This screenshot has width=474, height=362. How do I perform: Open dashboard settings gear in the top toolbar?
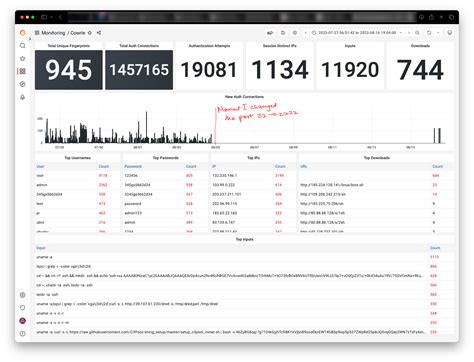tap(295, 33)
